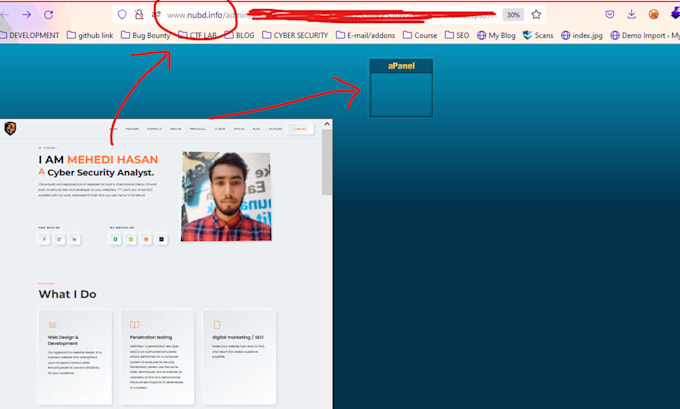The width and height of the screenshot is (680, 409).
Task: Click the scroll-up arrow of embedded frame
Action: point(327,124)
